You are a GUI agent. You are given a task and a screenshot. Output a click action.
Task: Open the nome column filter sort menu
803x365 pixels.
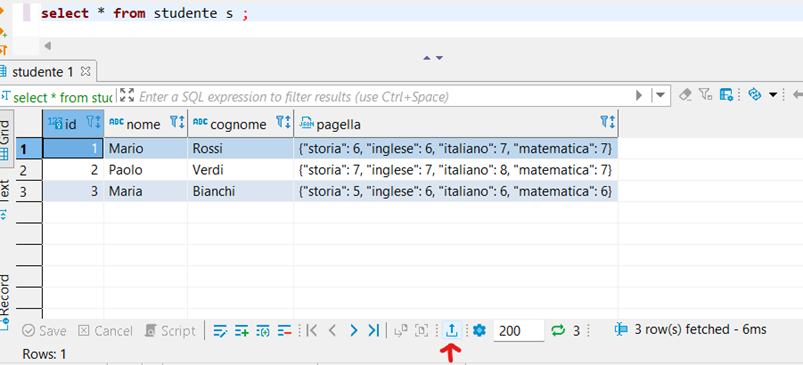click(177, 122)
